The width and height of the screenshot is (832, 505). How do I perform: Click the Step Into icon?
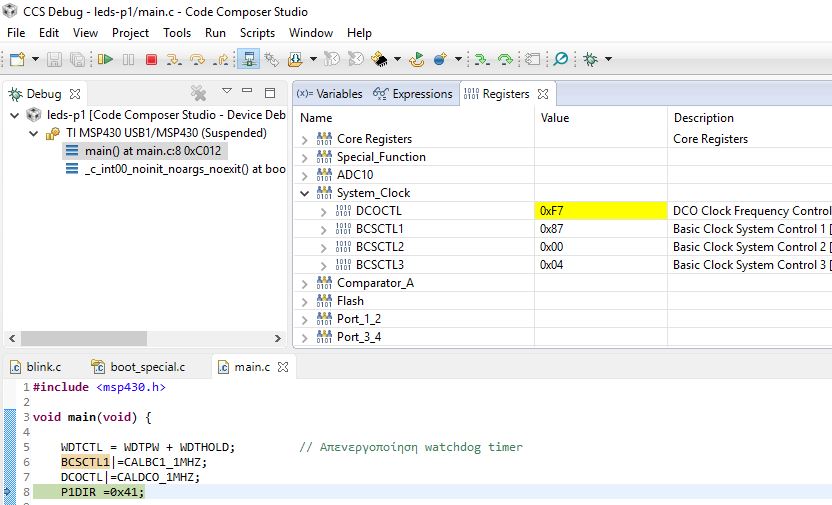[x=174, y=59]
